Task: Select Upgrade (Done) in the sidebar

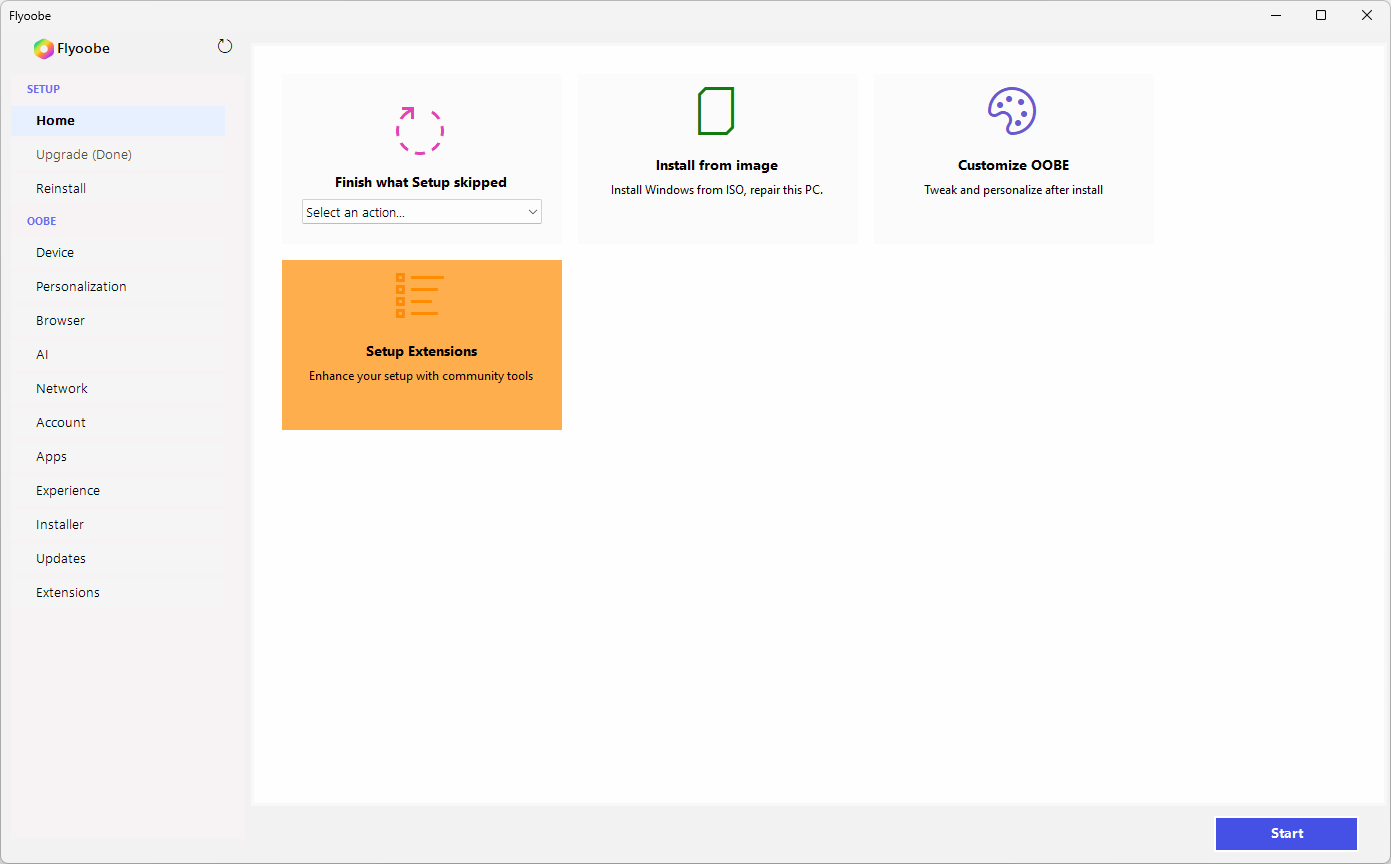Action: pos(84,155)
